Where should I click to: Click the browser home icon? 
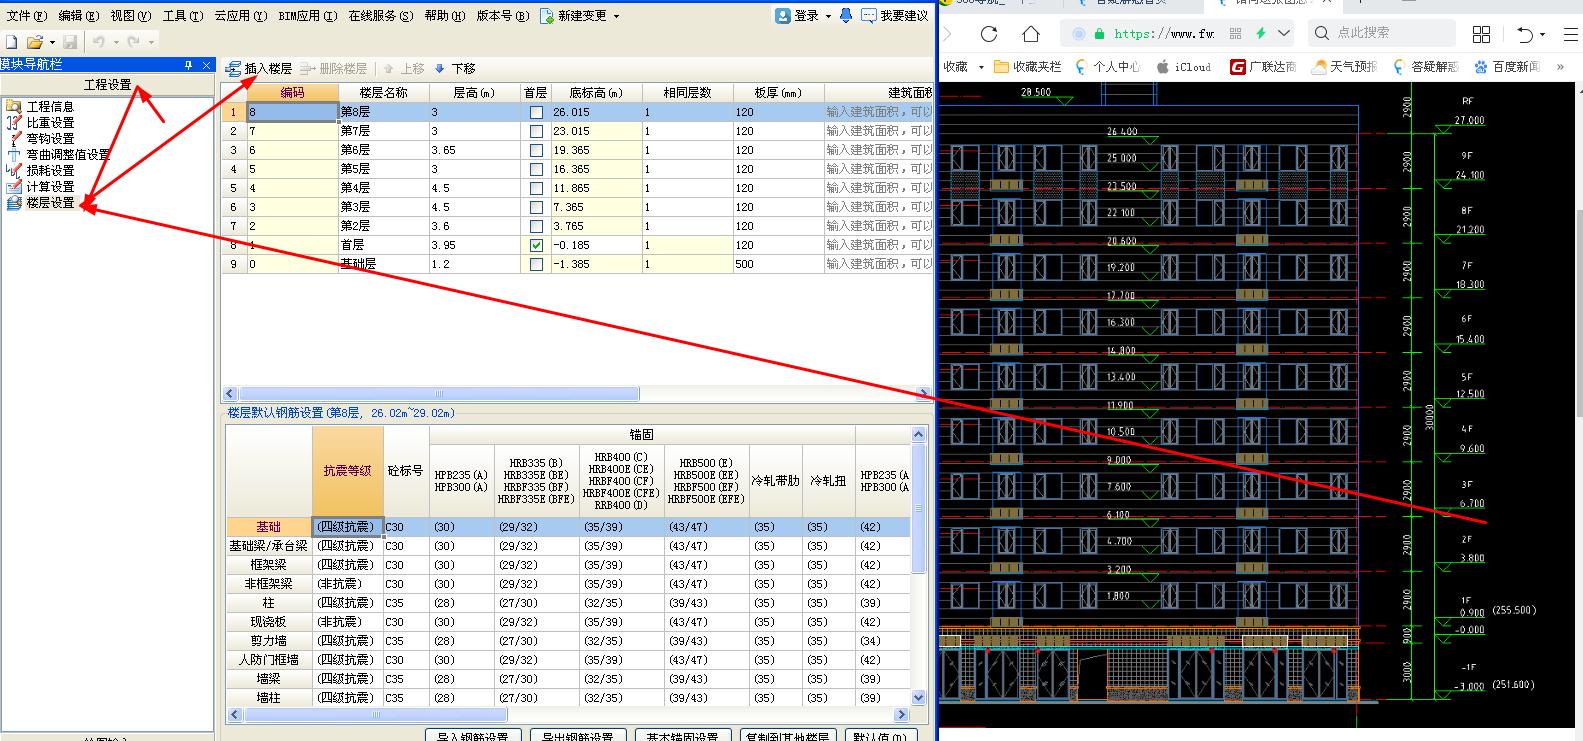click(1031, 33)
